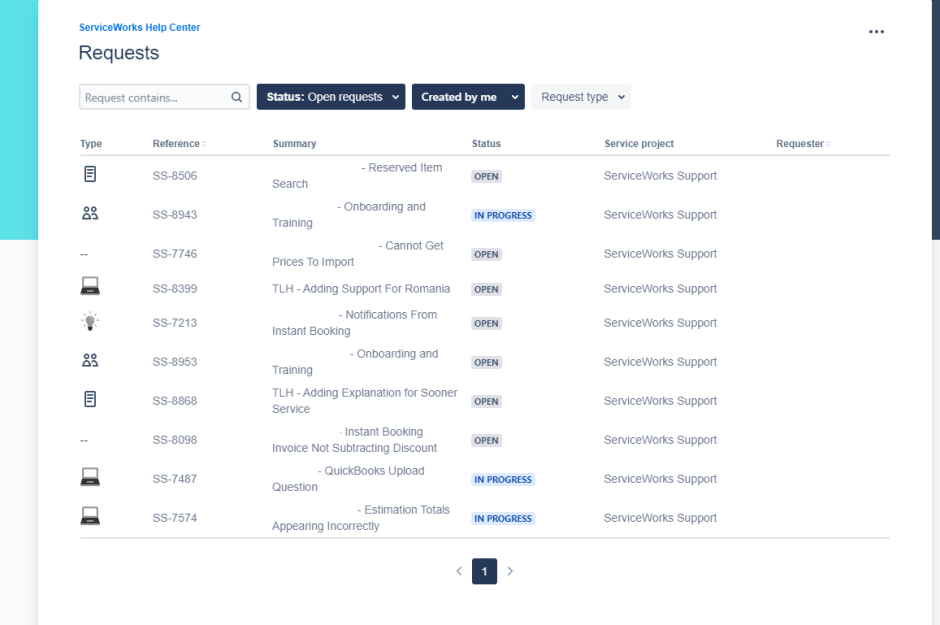Select page 1 in pagination
940x625 pixels.
pyautogui.click(x=484, y=571)
